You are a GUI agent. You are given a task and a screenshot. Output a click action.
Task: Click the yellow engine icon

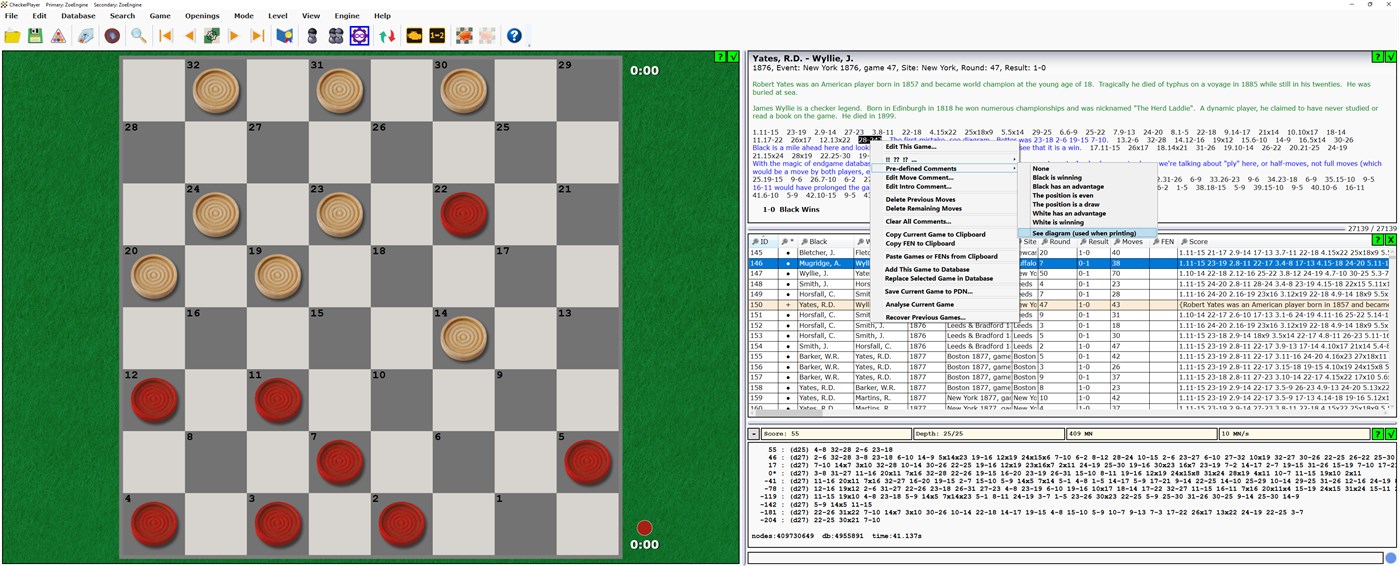(414, 36)
